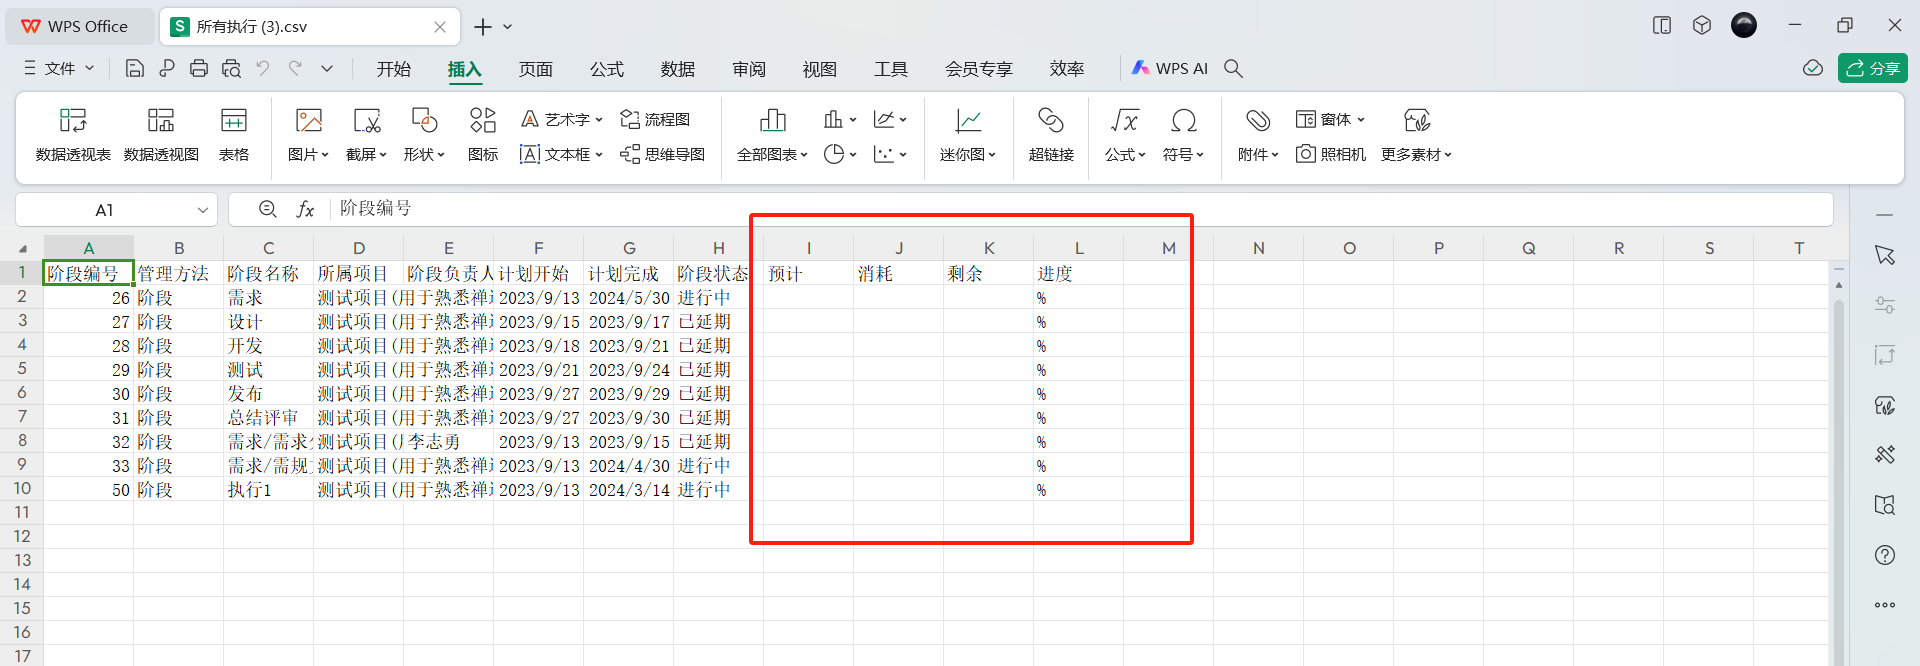Switch to the 视图 ribbon tab
1920x666 pixels.
820,69
